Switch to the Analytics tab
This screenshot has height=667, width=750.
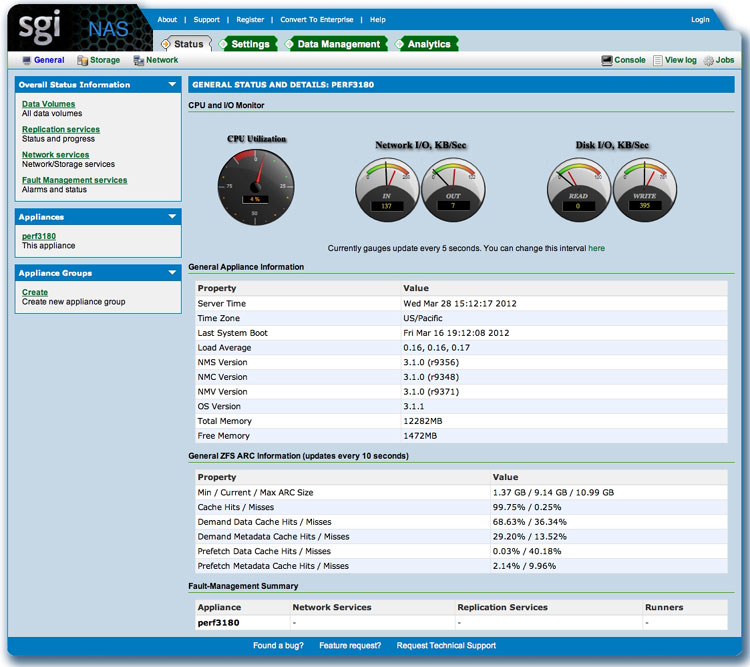pos(427,44)
